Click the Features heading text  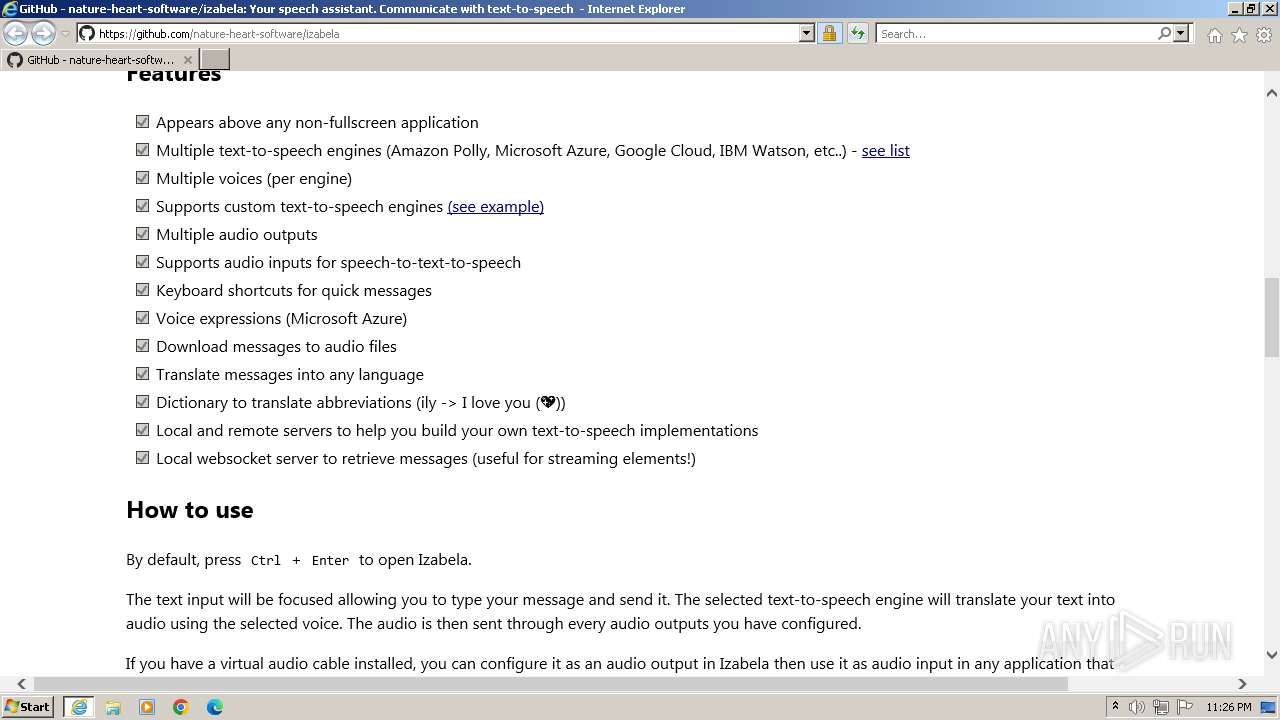173,75
